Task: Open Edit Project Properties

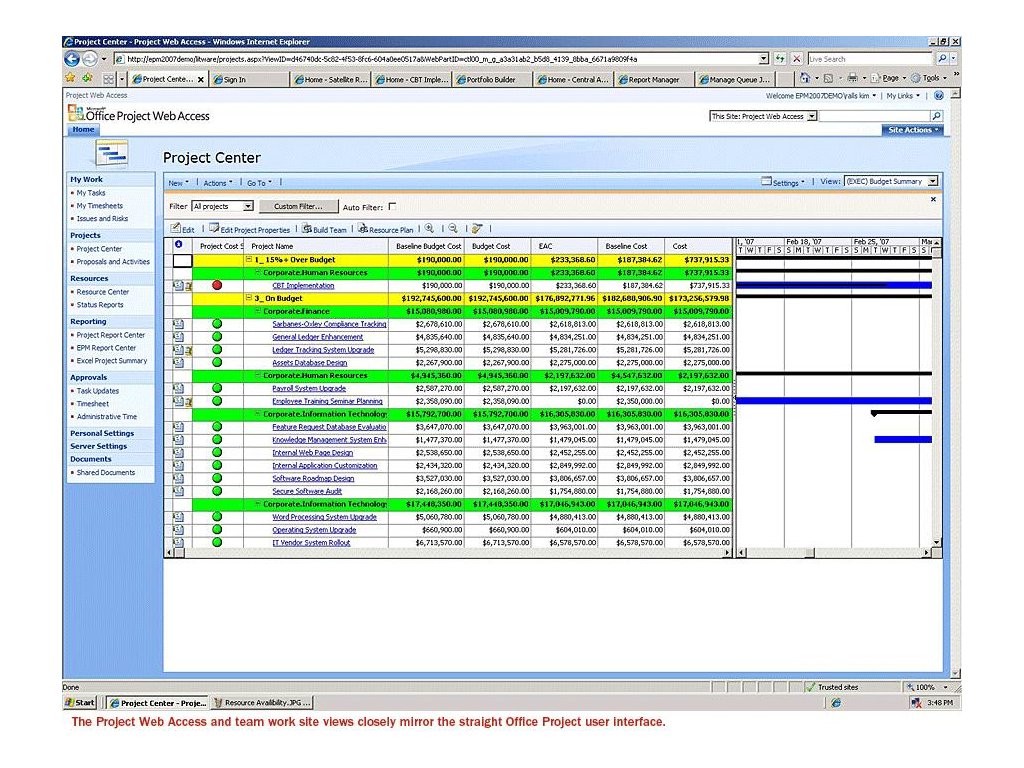Action: [249, 229]
